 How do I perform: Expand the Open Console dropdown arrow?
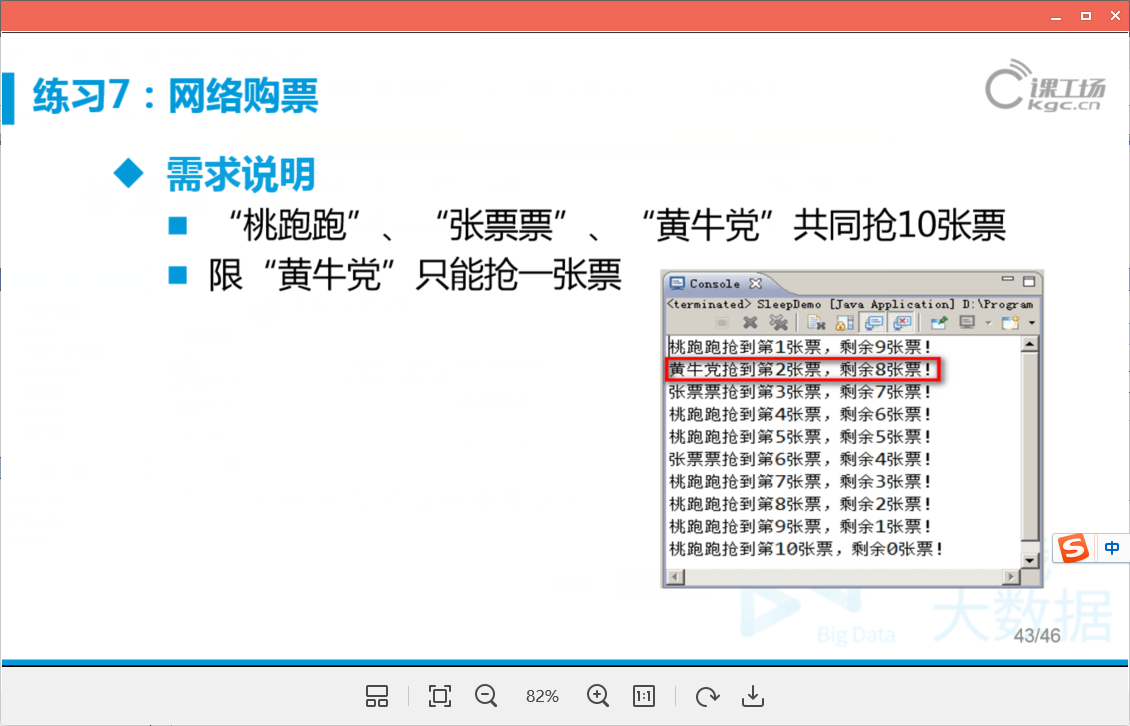click(1032, 323)
